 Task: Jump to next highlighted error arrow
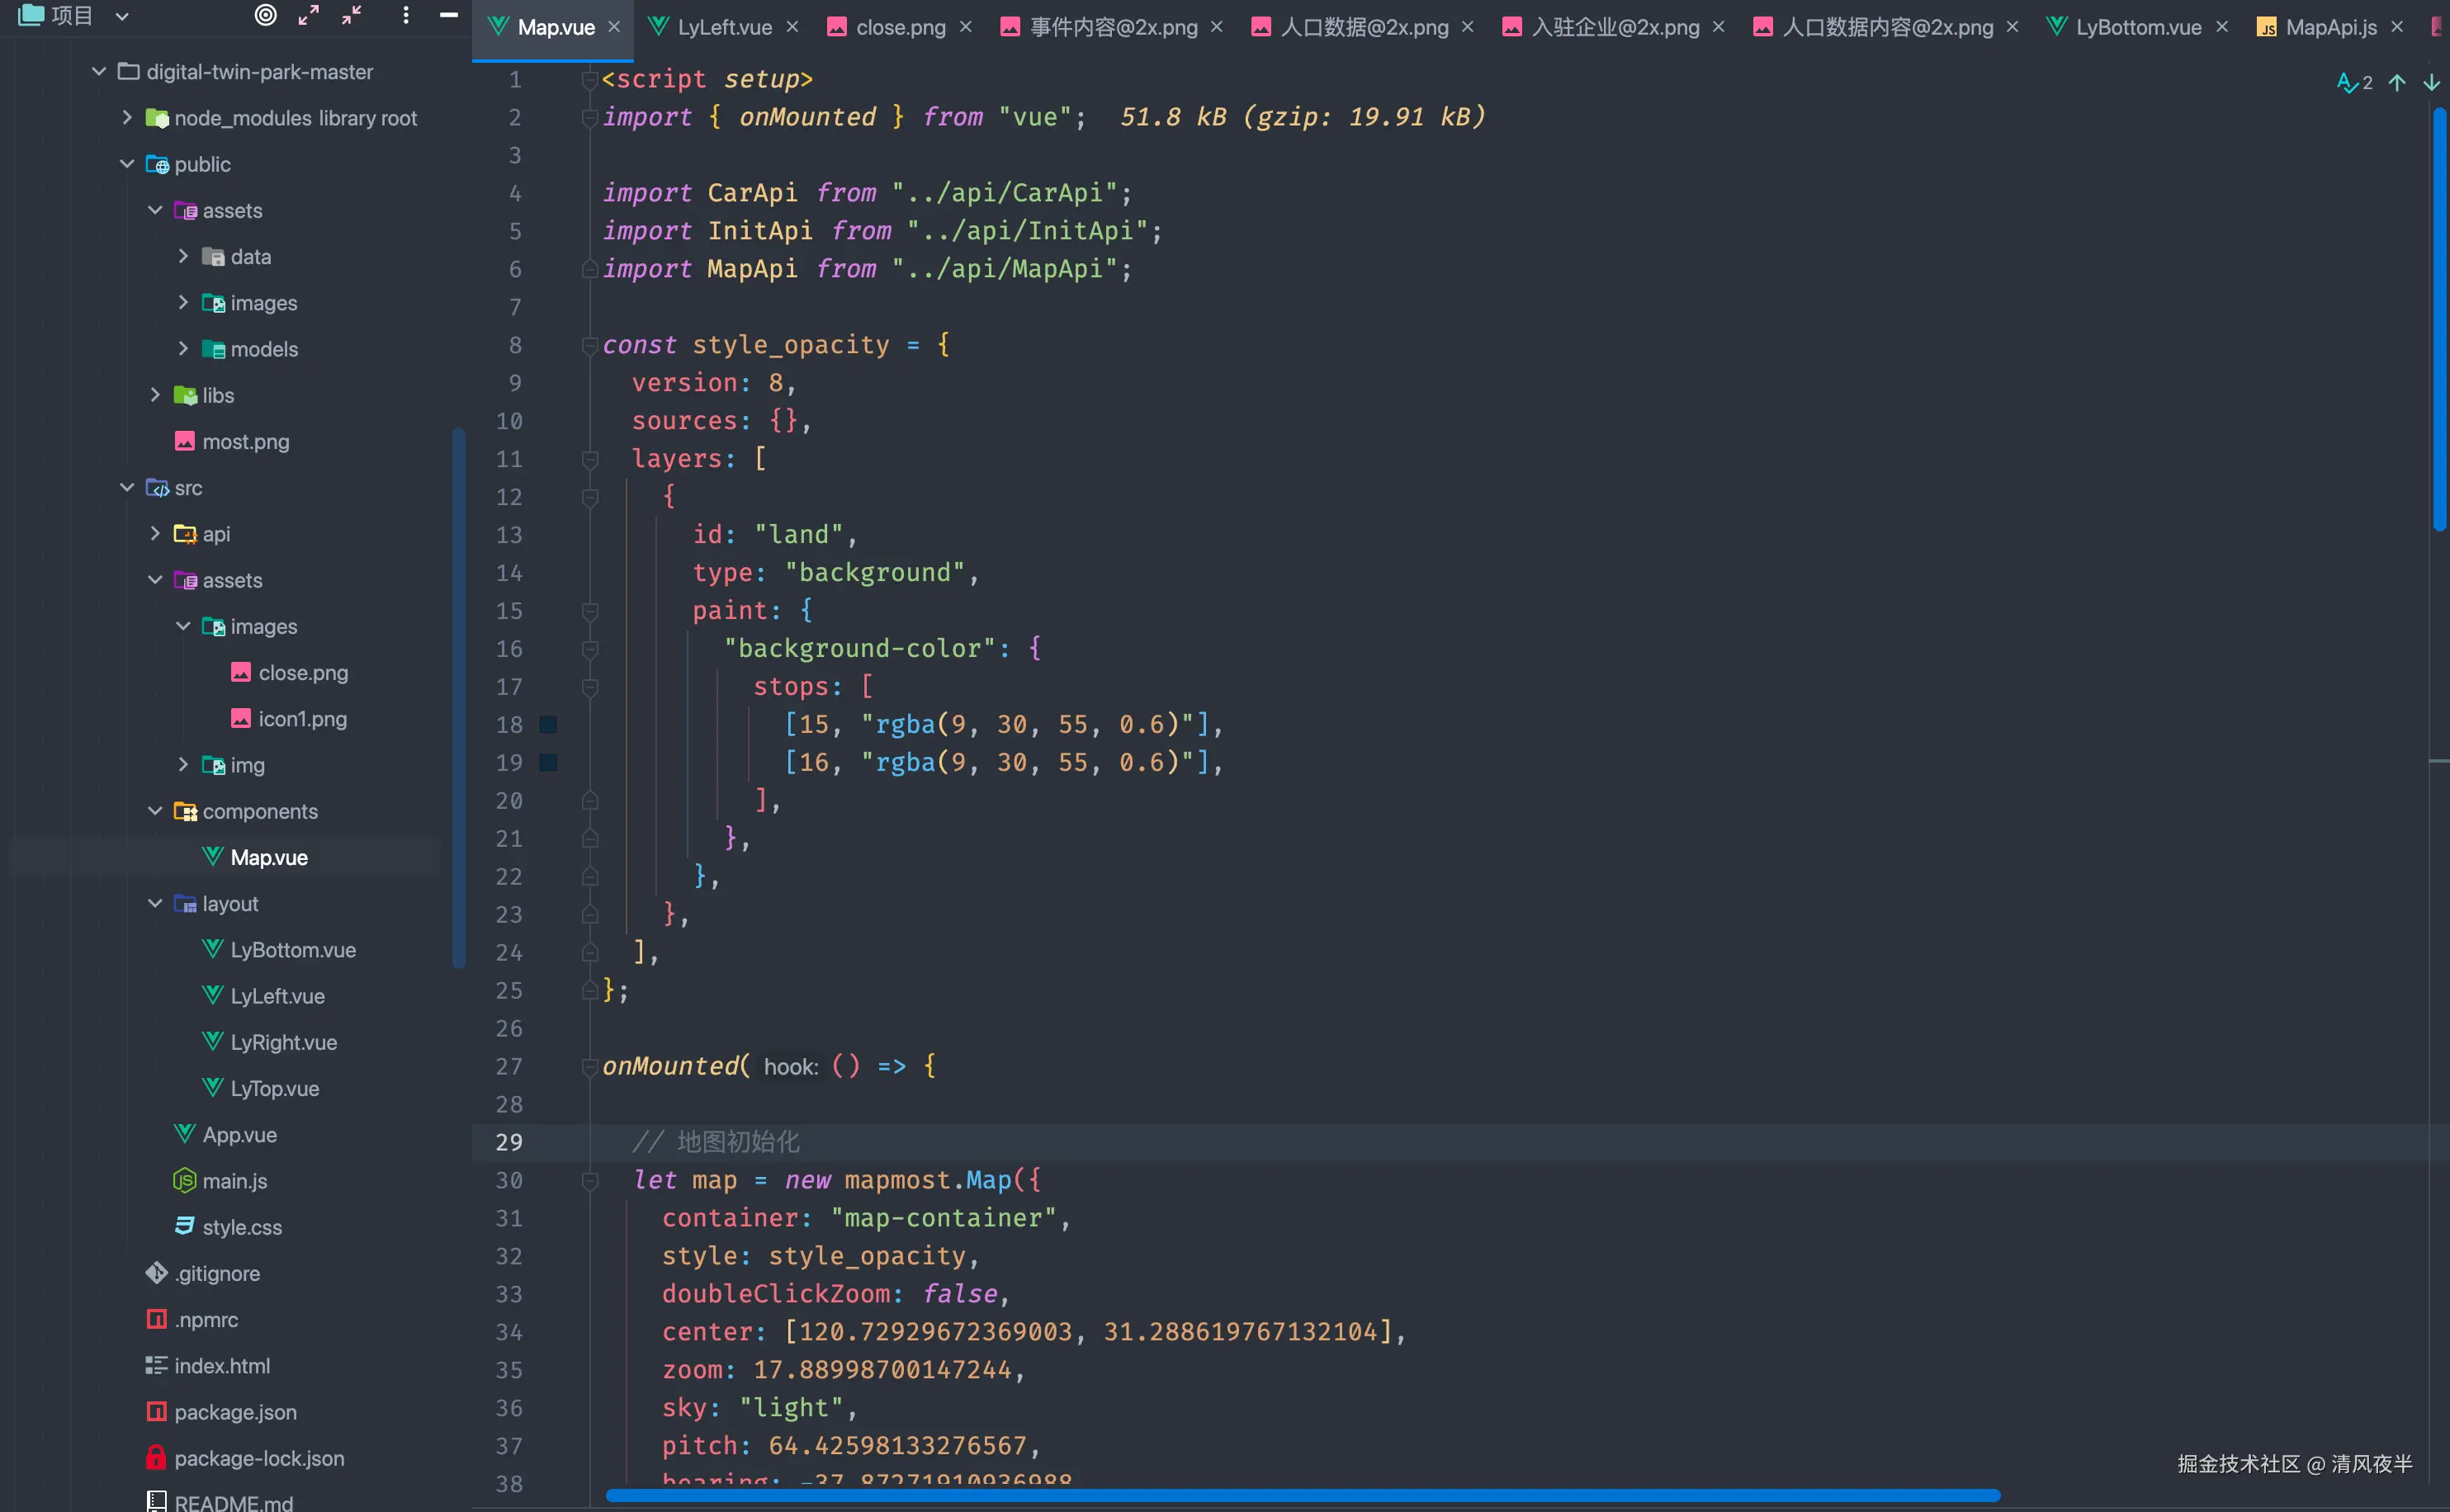(x=2431, y=83)
